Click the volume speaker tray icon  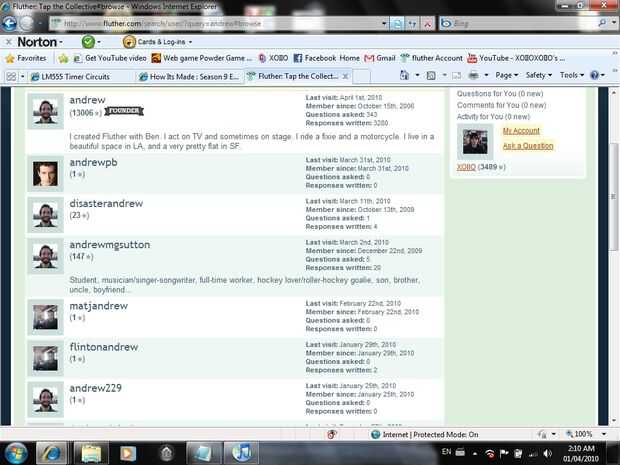tap(548, 454)
